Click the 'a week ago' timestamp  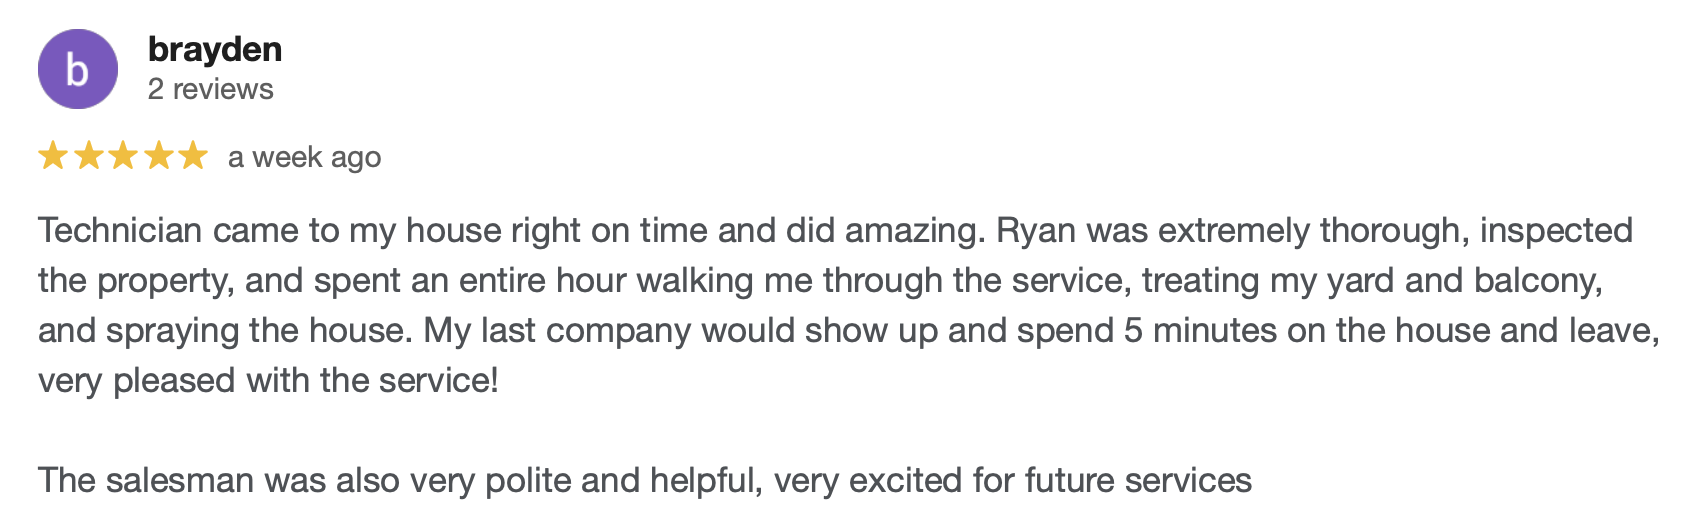click(x=305, y=157)
